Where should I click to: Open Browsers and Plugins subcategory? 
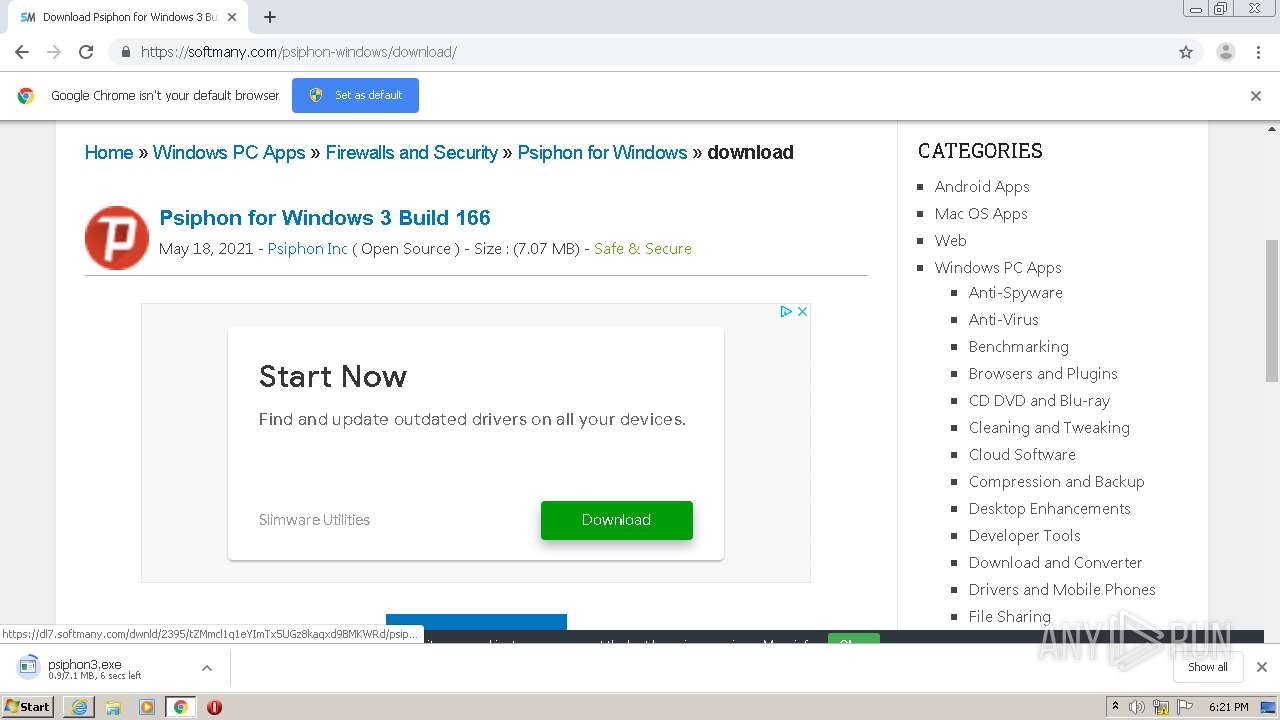(x=1043, y=374)
